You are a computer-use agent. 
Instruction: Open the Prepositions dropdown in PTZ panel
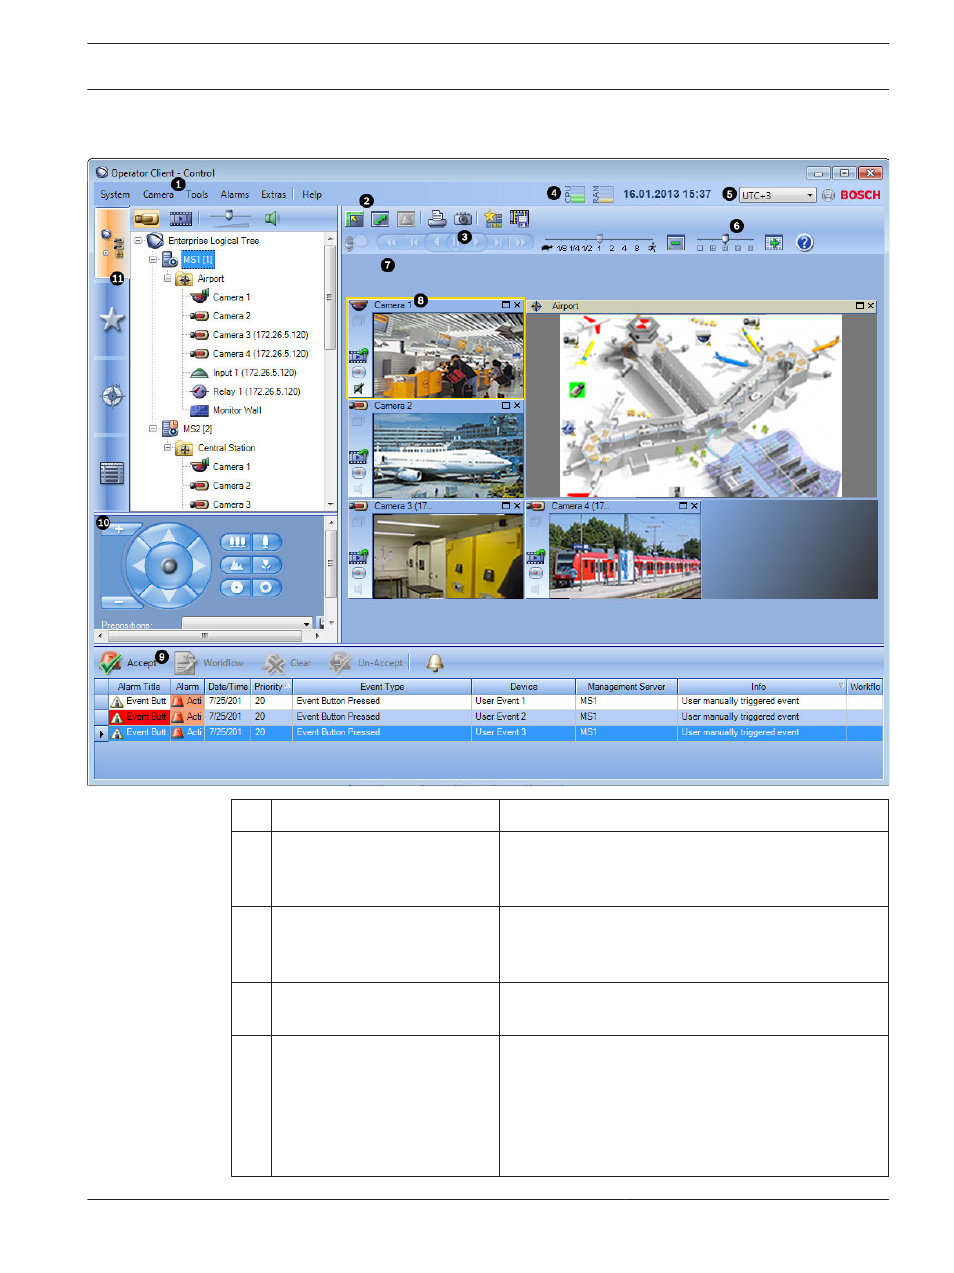coord(247,624)
